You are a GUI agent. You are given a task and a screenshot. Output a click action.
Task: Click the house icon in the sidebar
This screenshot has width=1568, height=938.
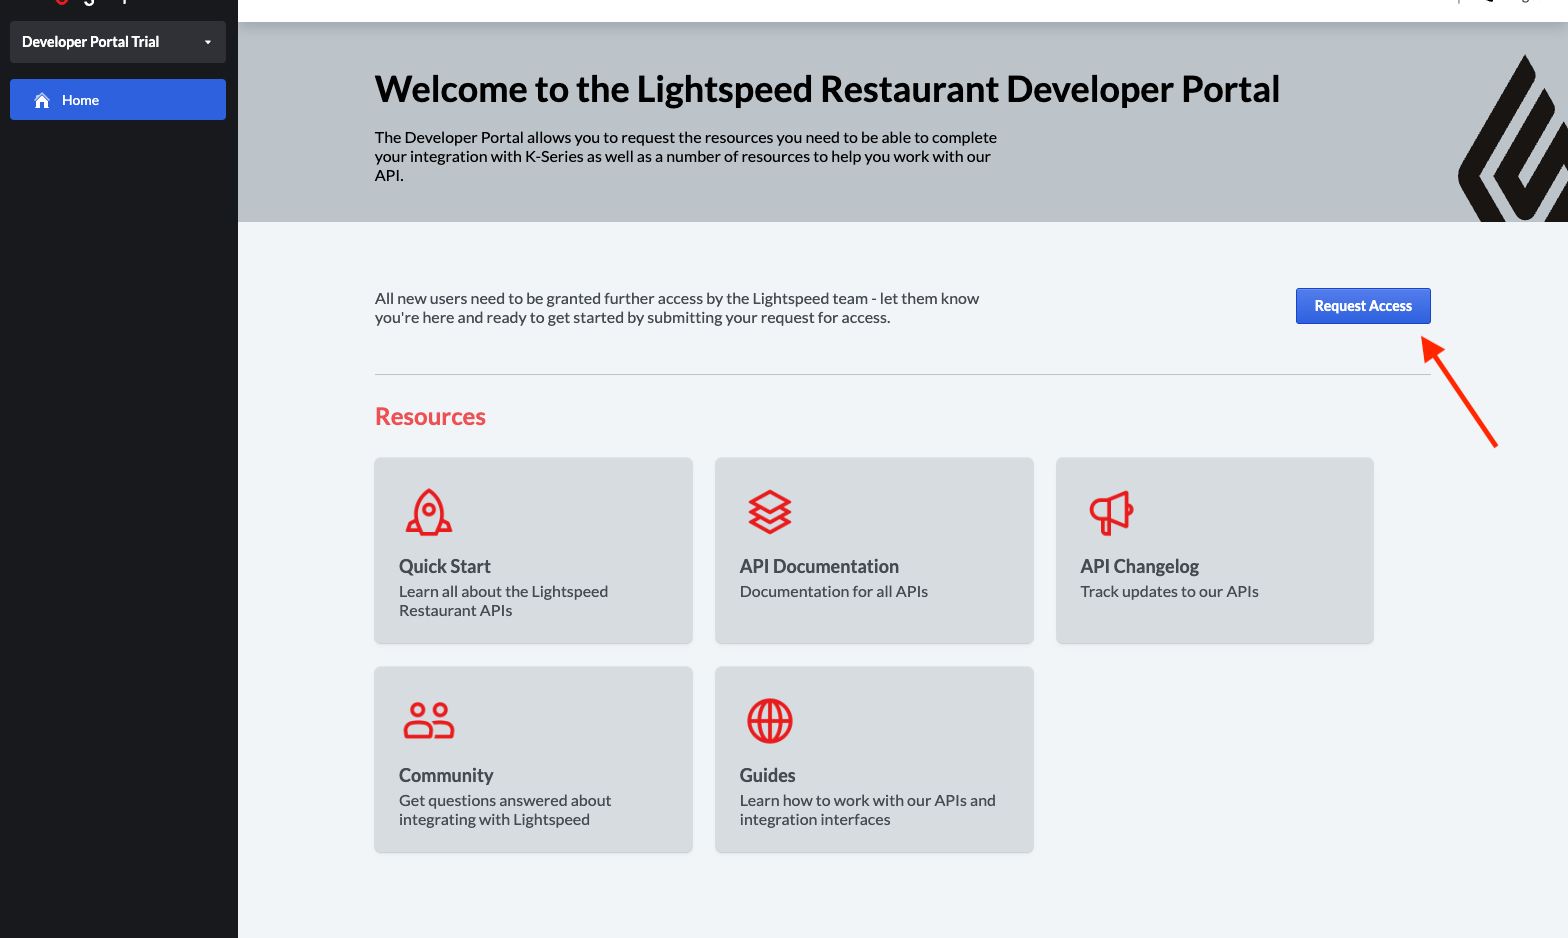click(x=42, y=100)
